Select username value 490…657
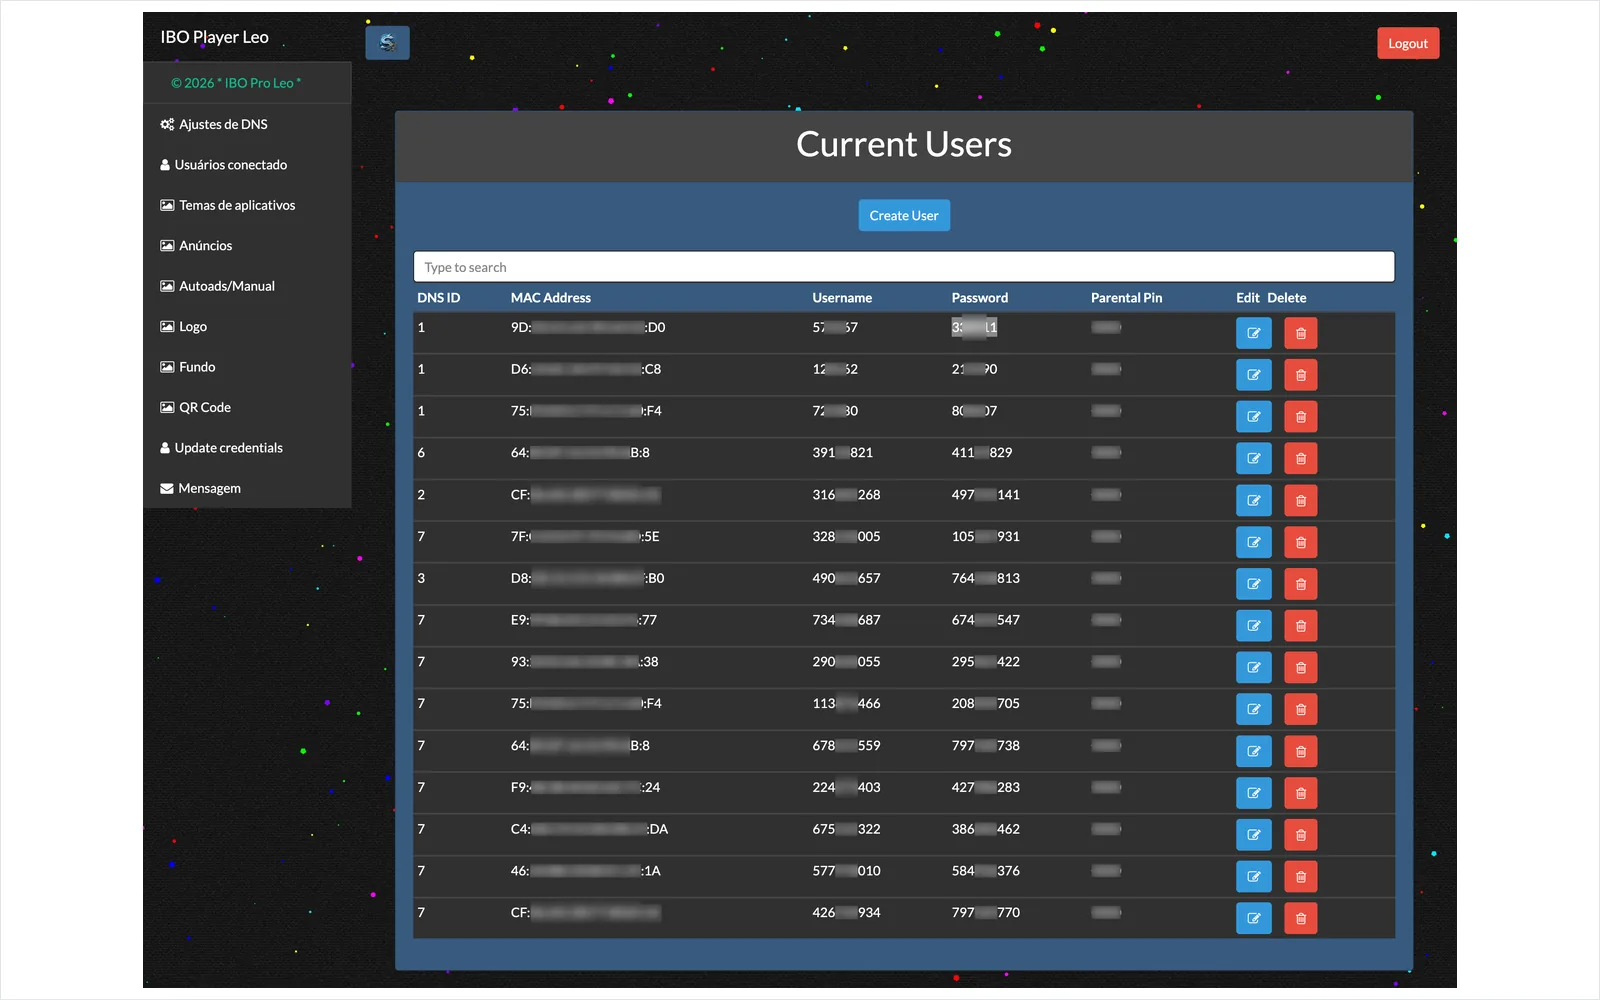 847,578
